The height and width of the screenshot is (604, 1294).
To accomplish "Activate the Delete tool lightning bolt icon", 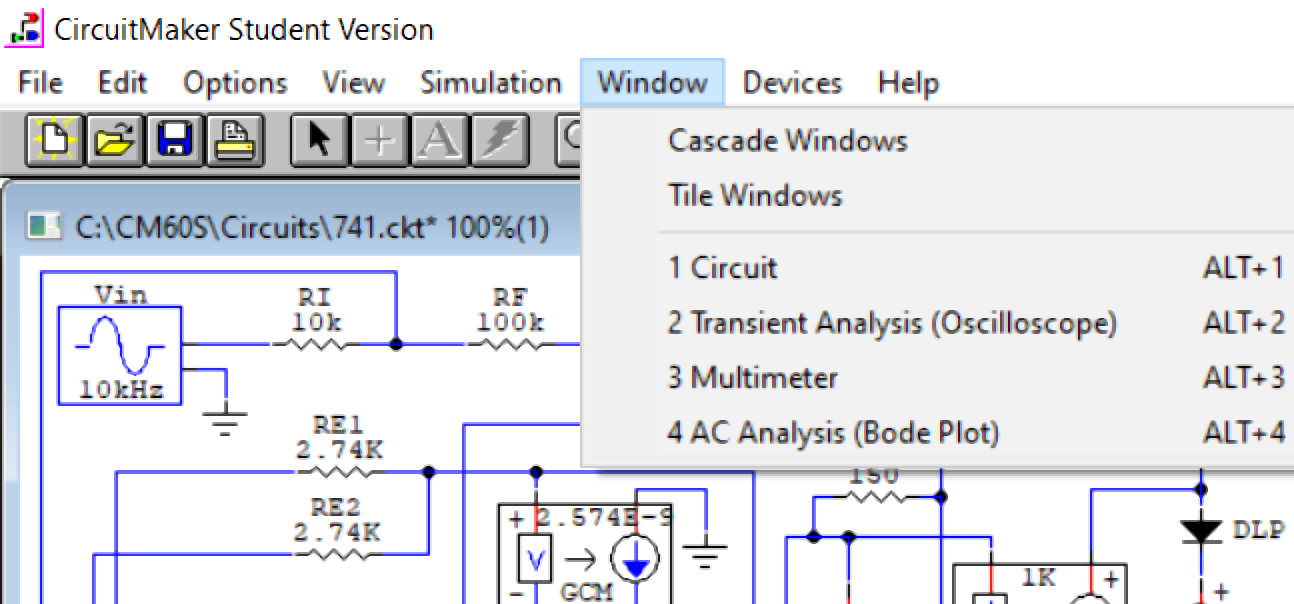I will pyautogui.click(x=495, y=141).
